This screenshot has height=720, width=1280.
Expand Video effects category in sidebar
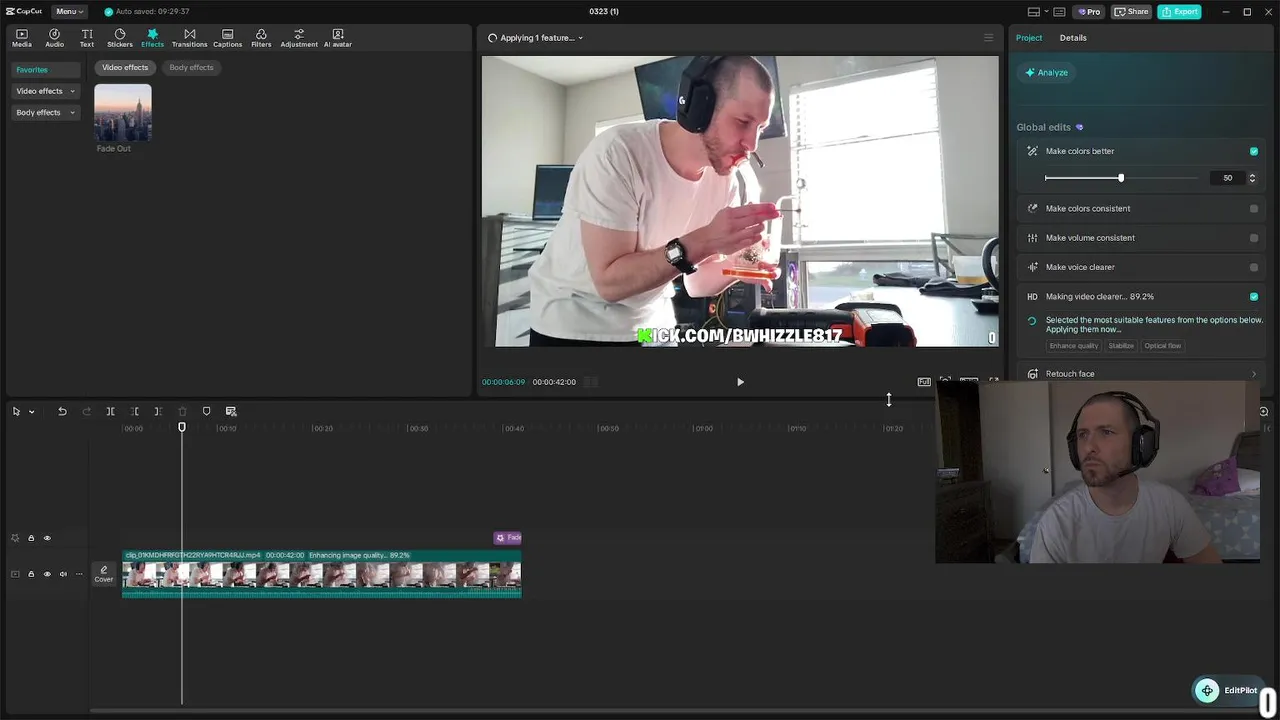point(45,91)
